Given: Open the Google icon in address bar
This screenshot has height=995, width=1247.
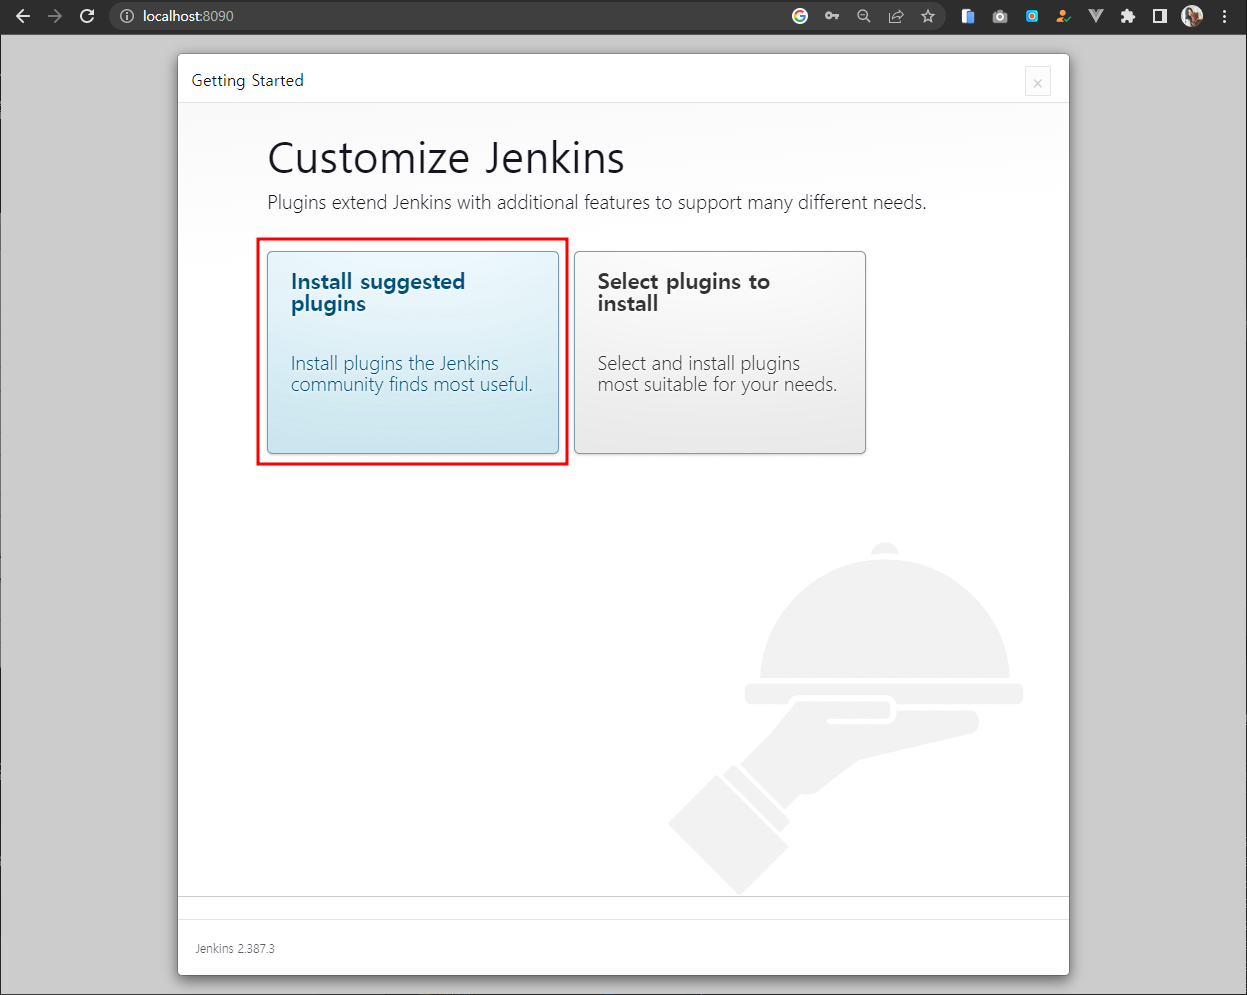Looking at the screenshot, I should pyautogui.click(x=800, y=16).
